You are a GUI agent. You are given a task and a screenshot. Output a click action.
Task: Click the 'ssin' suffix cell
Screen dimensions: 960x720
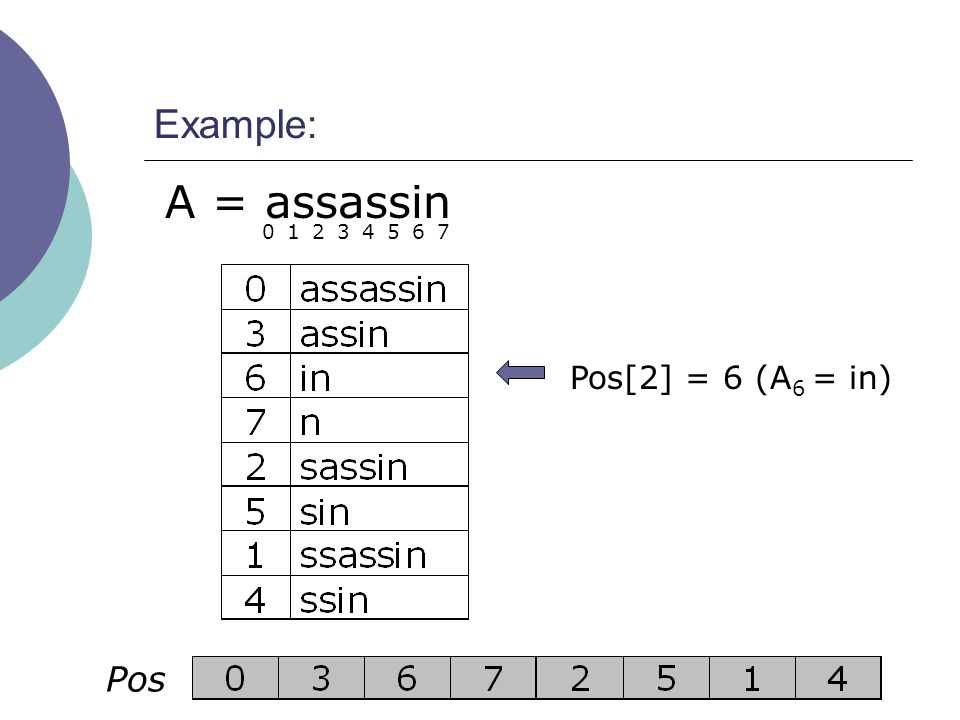coord(379,598)
